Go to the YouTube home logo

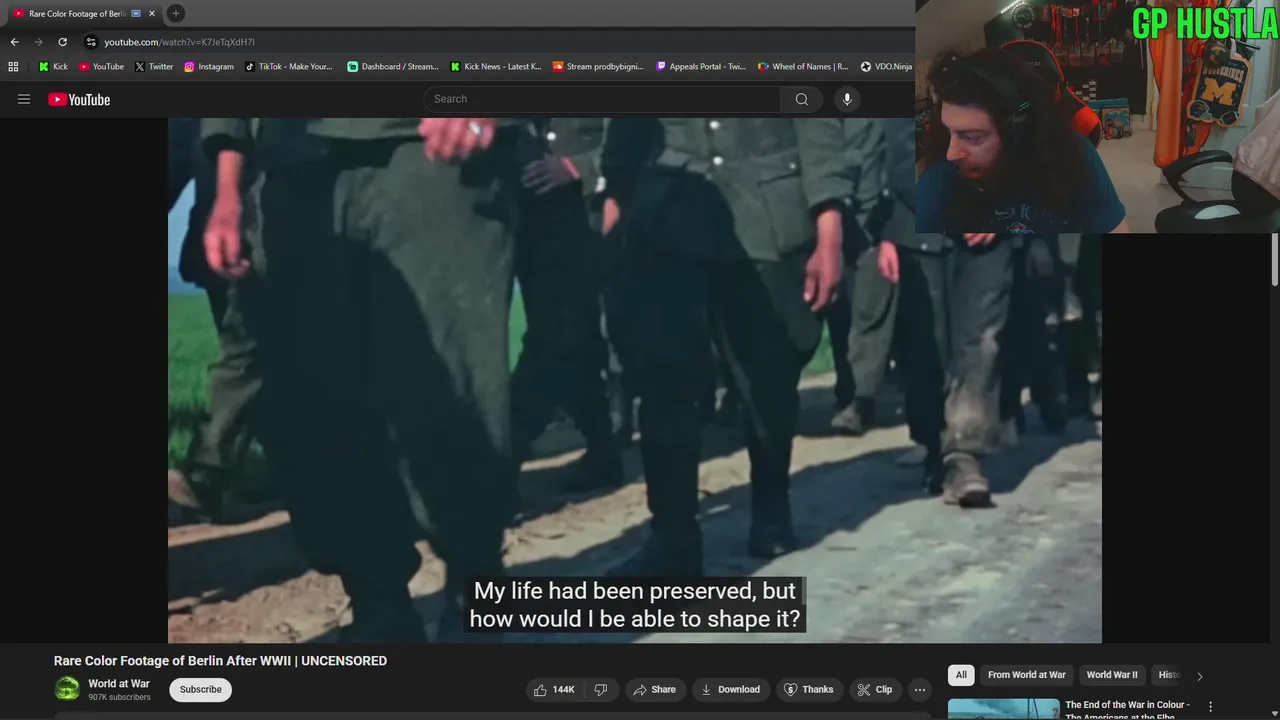pos(79,99)
